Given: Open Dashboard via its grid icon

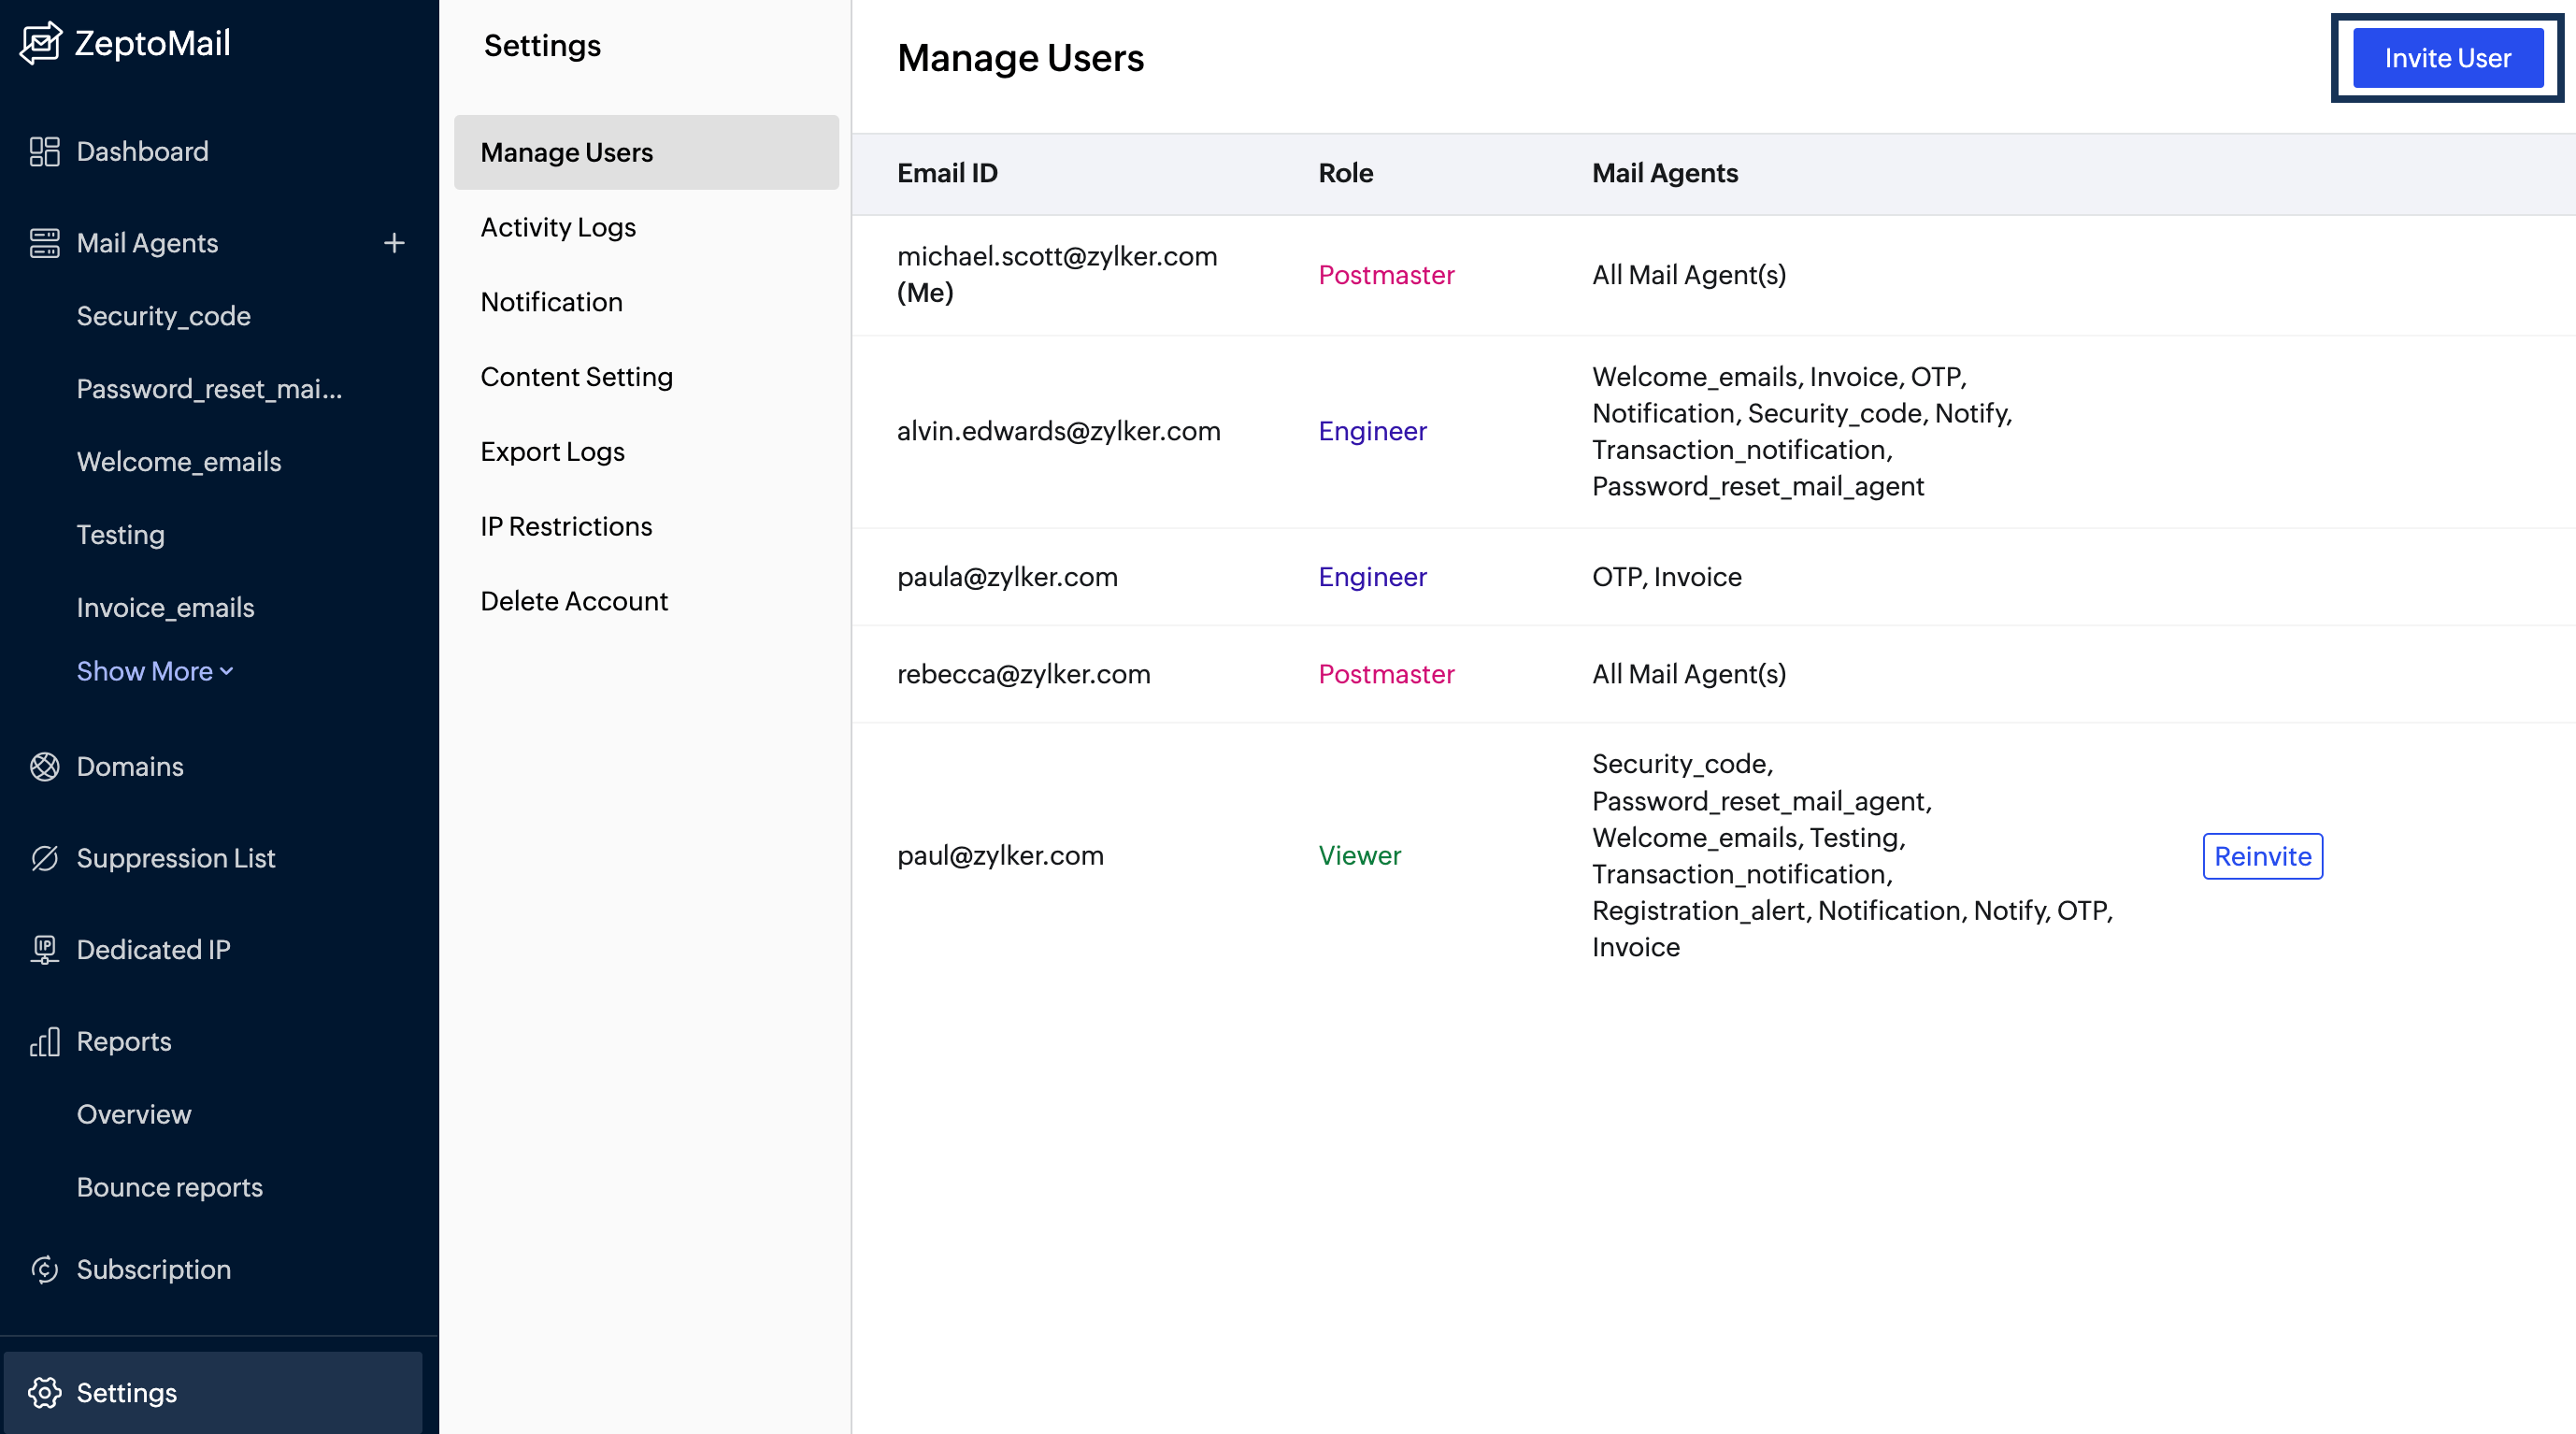Looking at the screenshot, I should click(x=44, y=151).
